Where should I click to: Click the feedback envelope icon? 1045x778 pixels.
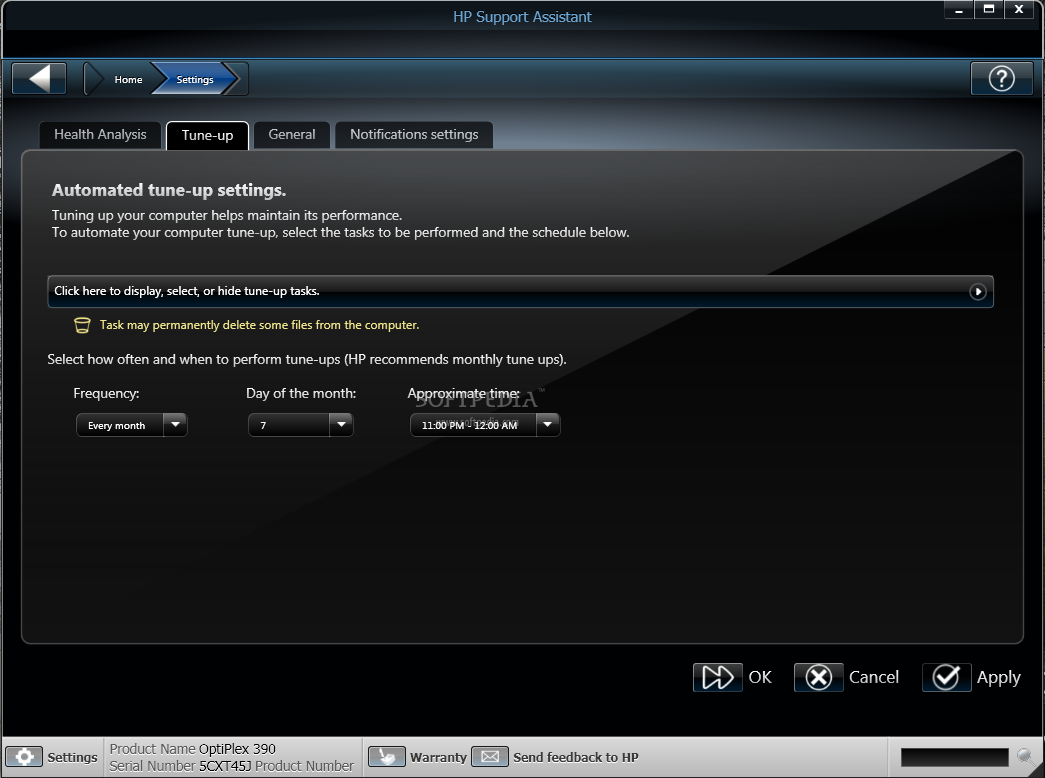point(490,757)
